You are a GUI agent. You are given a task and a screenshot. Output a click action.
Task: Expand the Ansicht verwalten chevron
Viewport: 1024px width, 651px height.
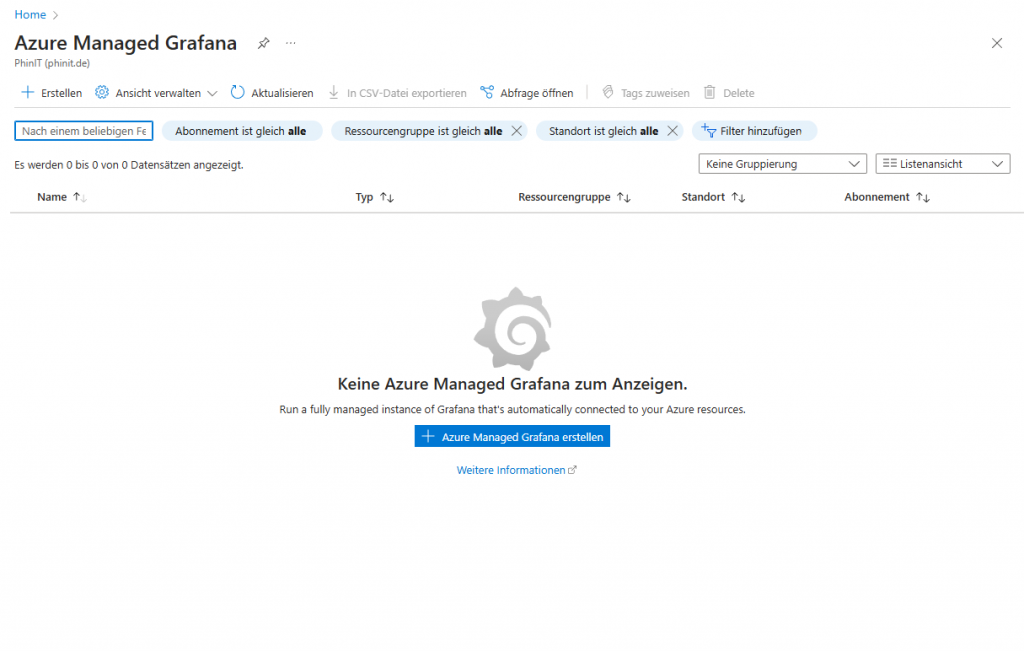click(212, 92)
